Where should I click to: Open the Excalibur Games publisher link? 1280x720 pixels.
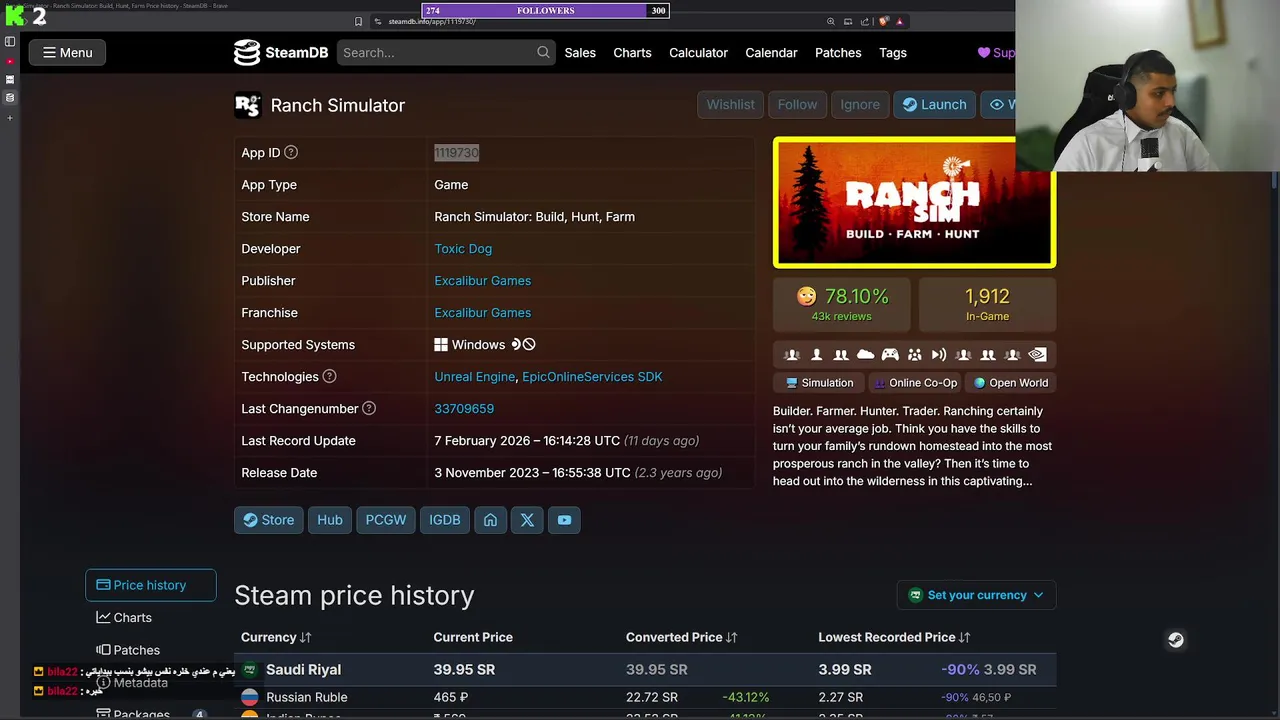tap(482, 280)
